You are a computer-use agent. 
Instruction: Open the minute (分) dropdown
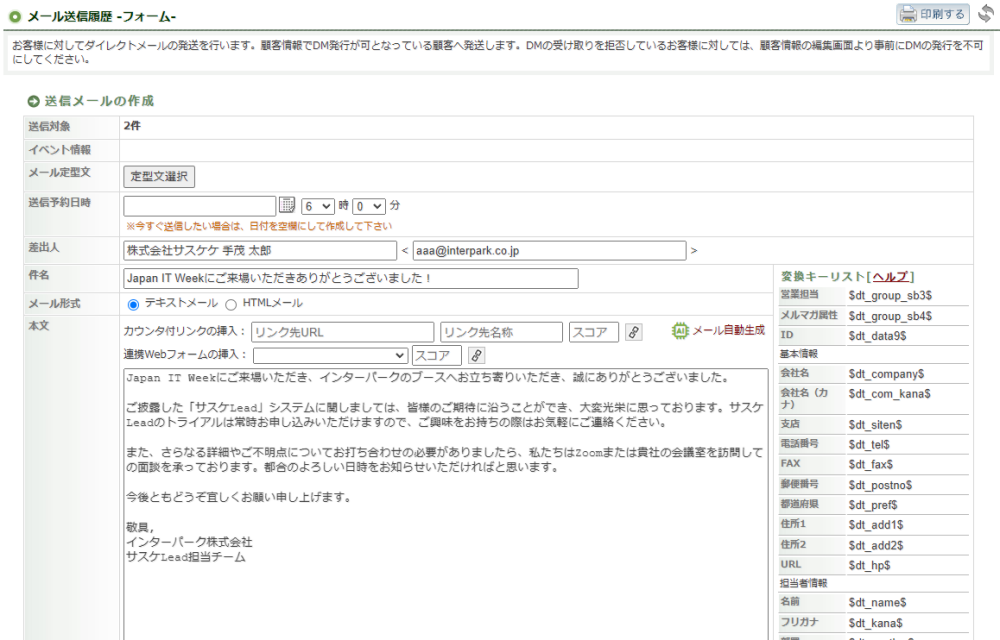pos(369,205)
